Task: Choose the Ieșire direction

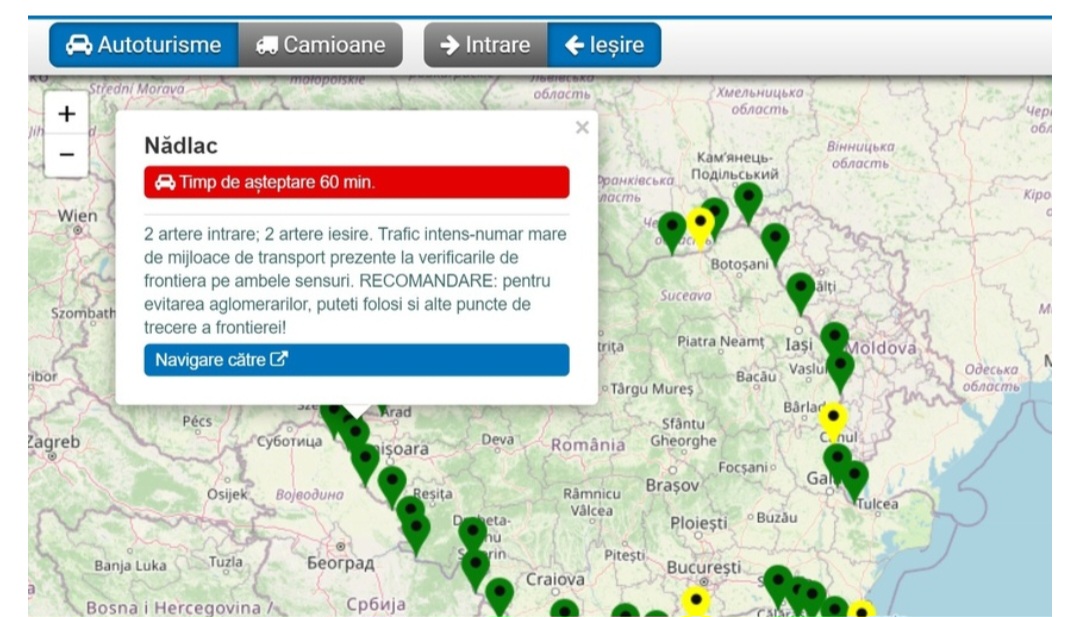Action: 604,45
